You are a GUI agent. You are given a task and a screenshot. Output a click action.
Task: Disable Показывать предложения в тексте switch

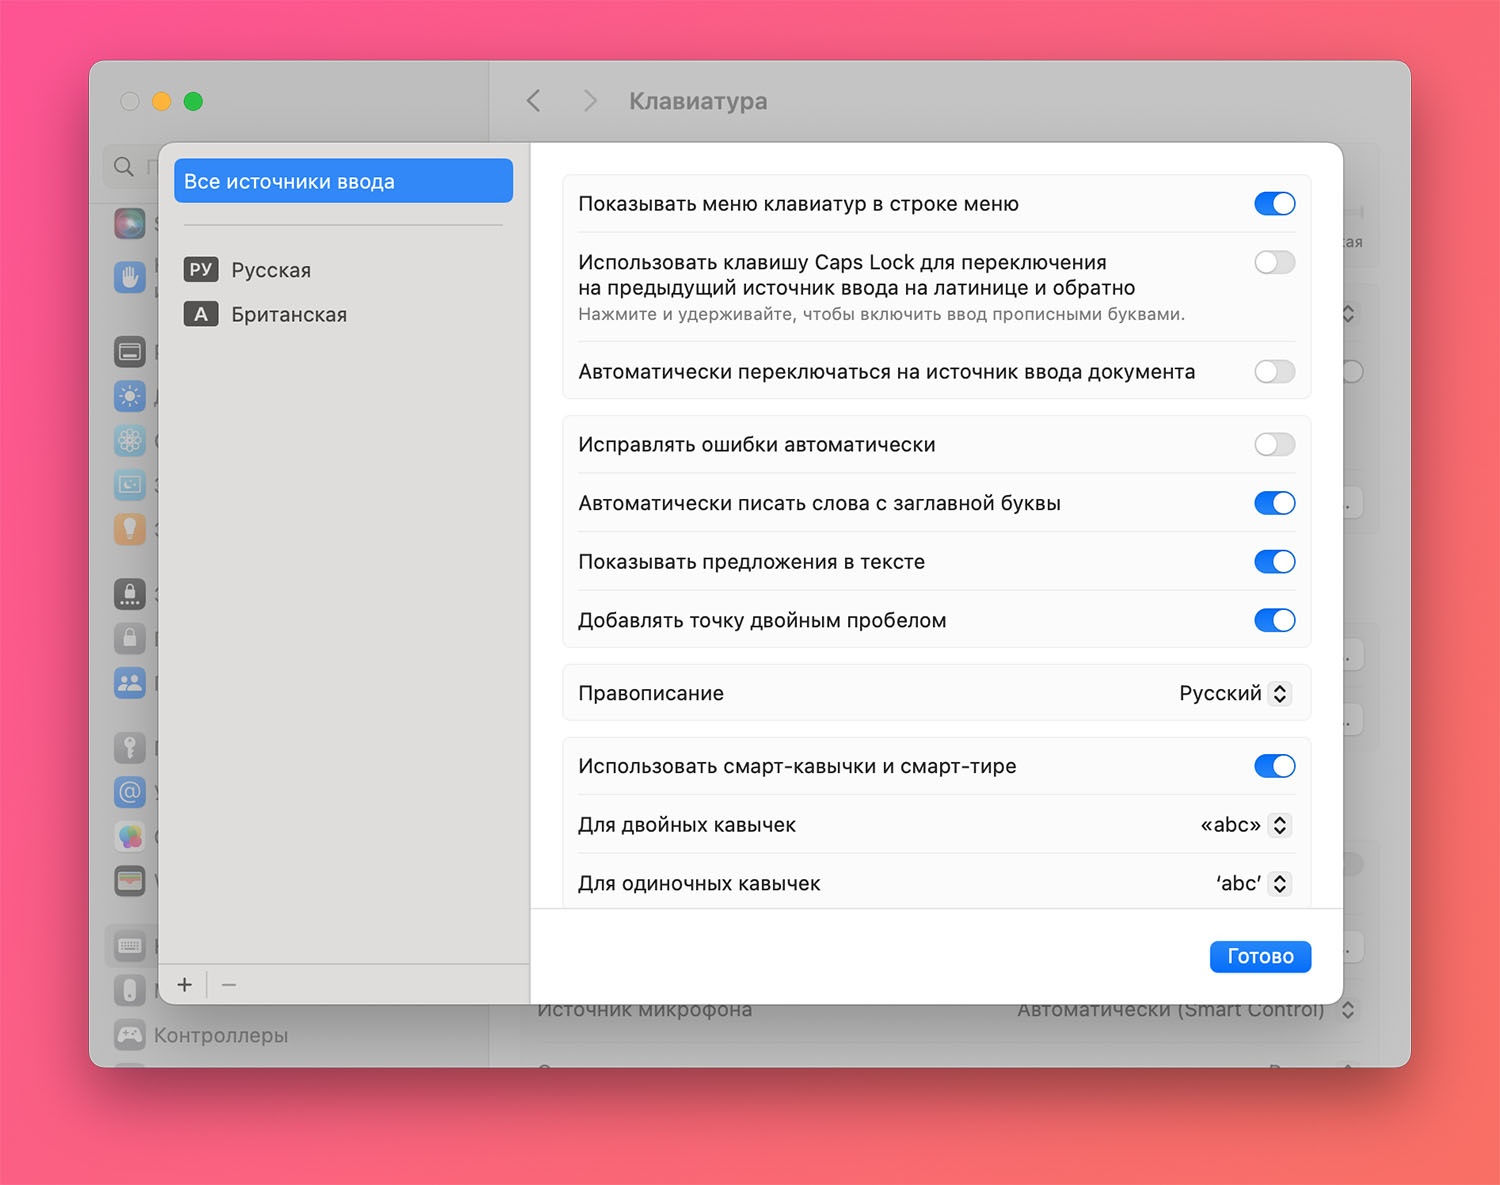click(1275, 562)
